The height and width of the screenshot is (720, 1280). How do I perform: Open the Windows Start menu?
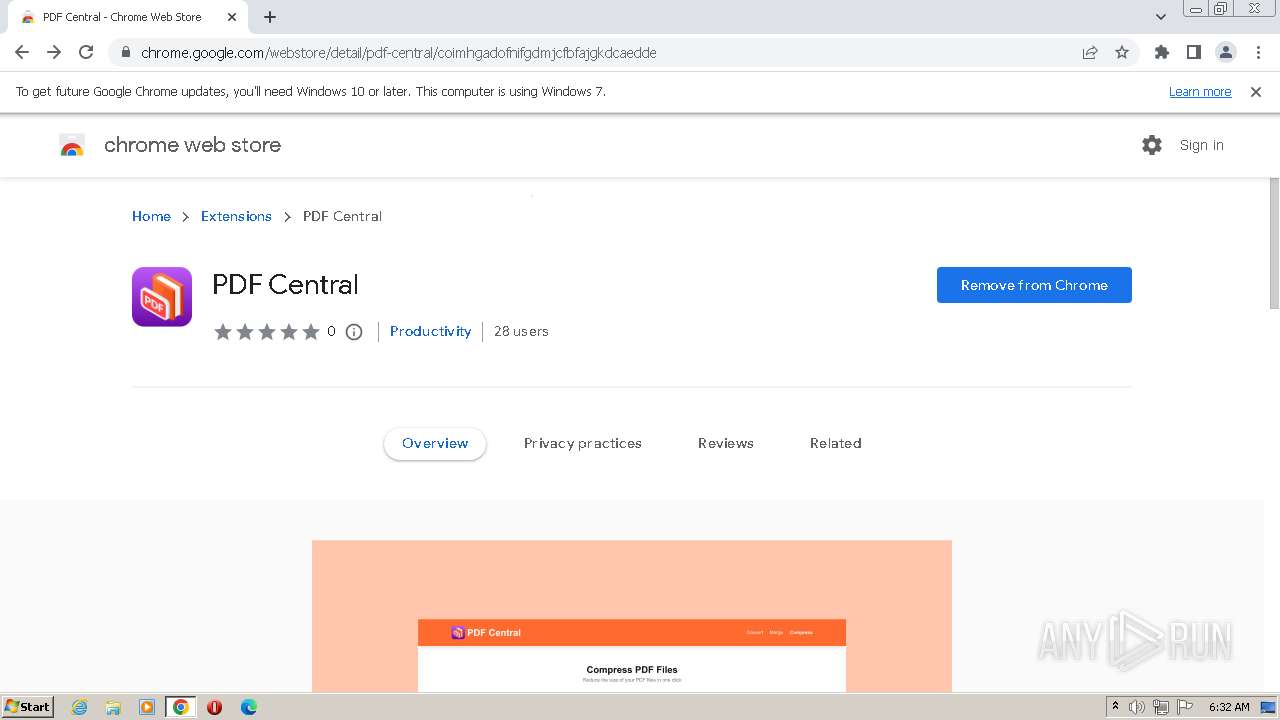(28, 707)
